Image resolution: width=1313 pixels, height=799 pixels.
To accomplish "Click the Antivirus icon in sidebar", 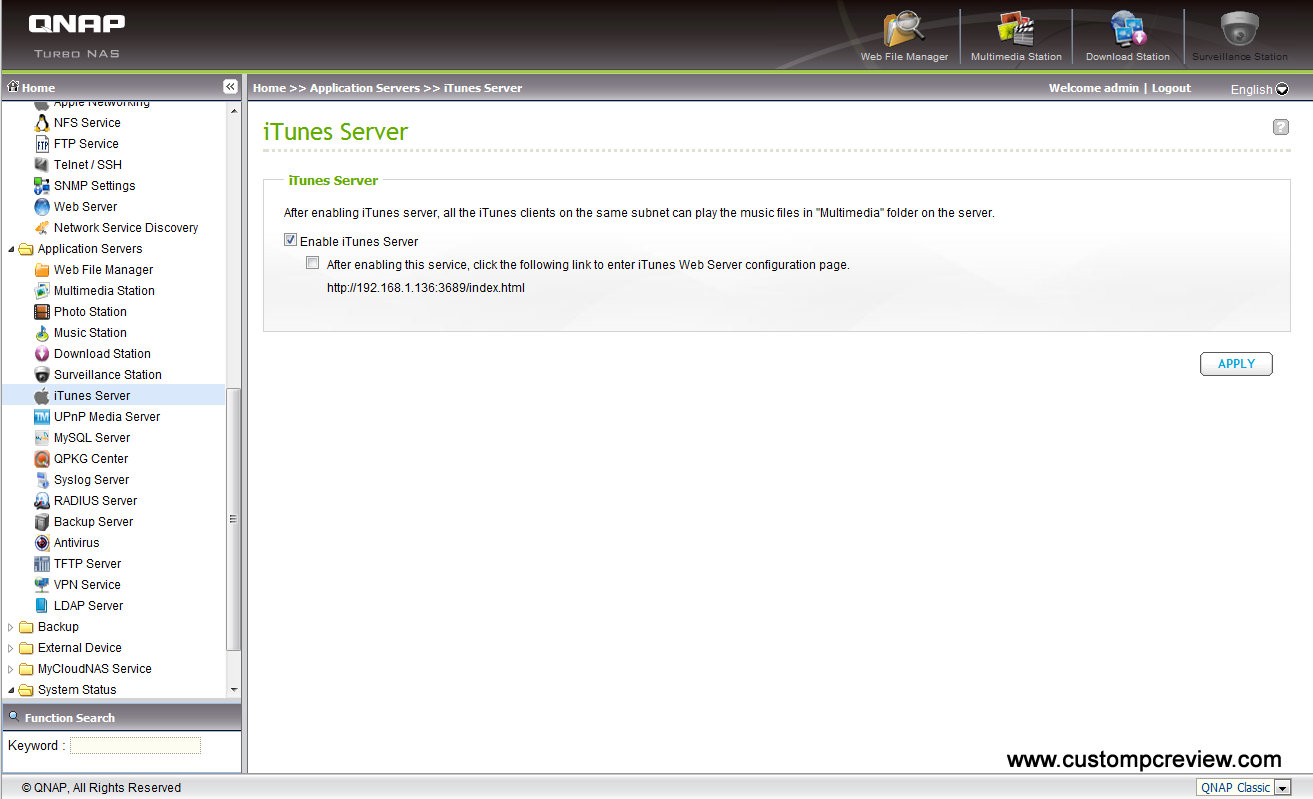I will coord(42,543).
